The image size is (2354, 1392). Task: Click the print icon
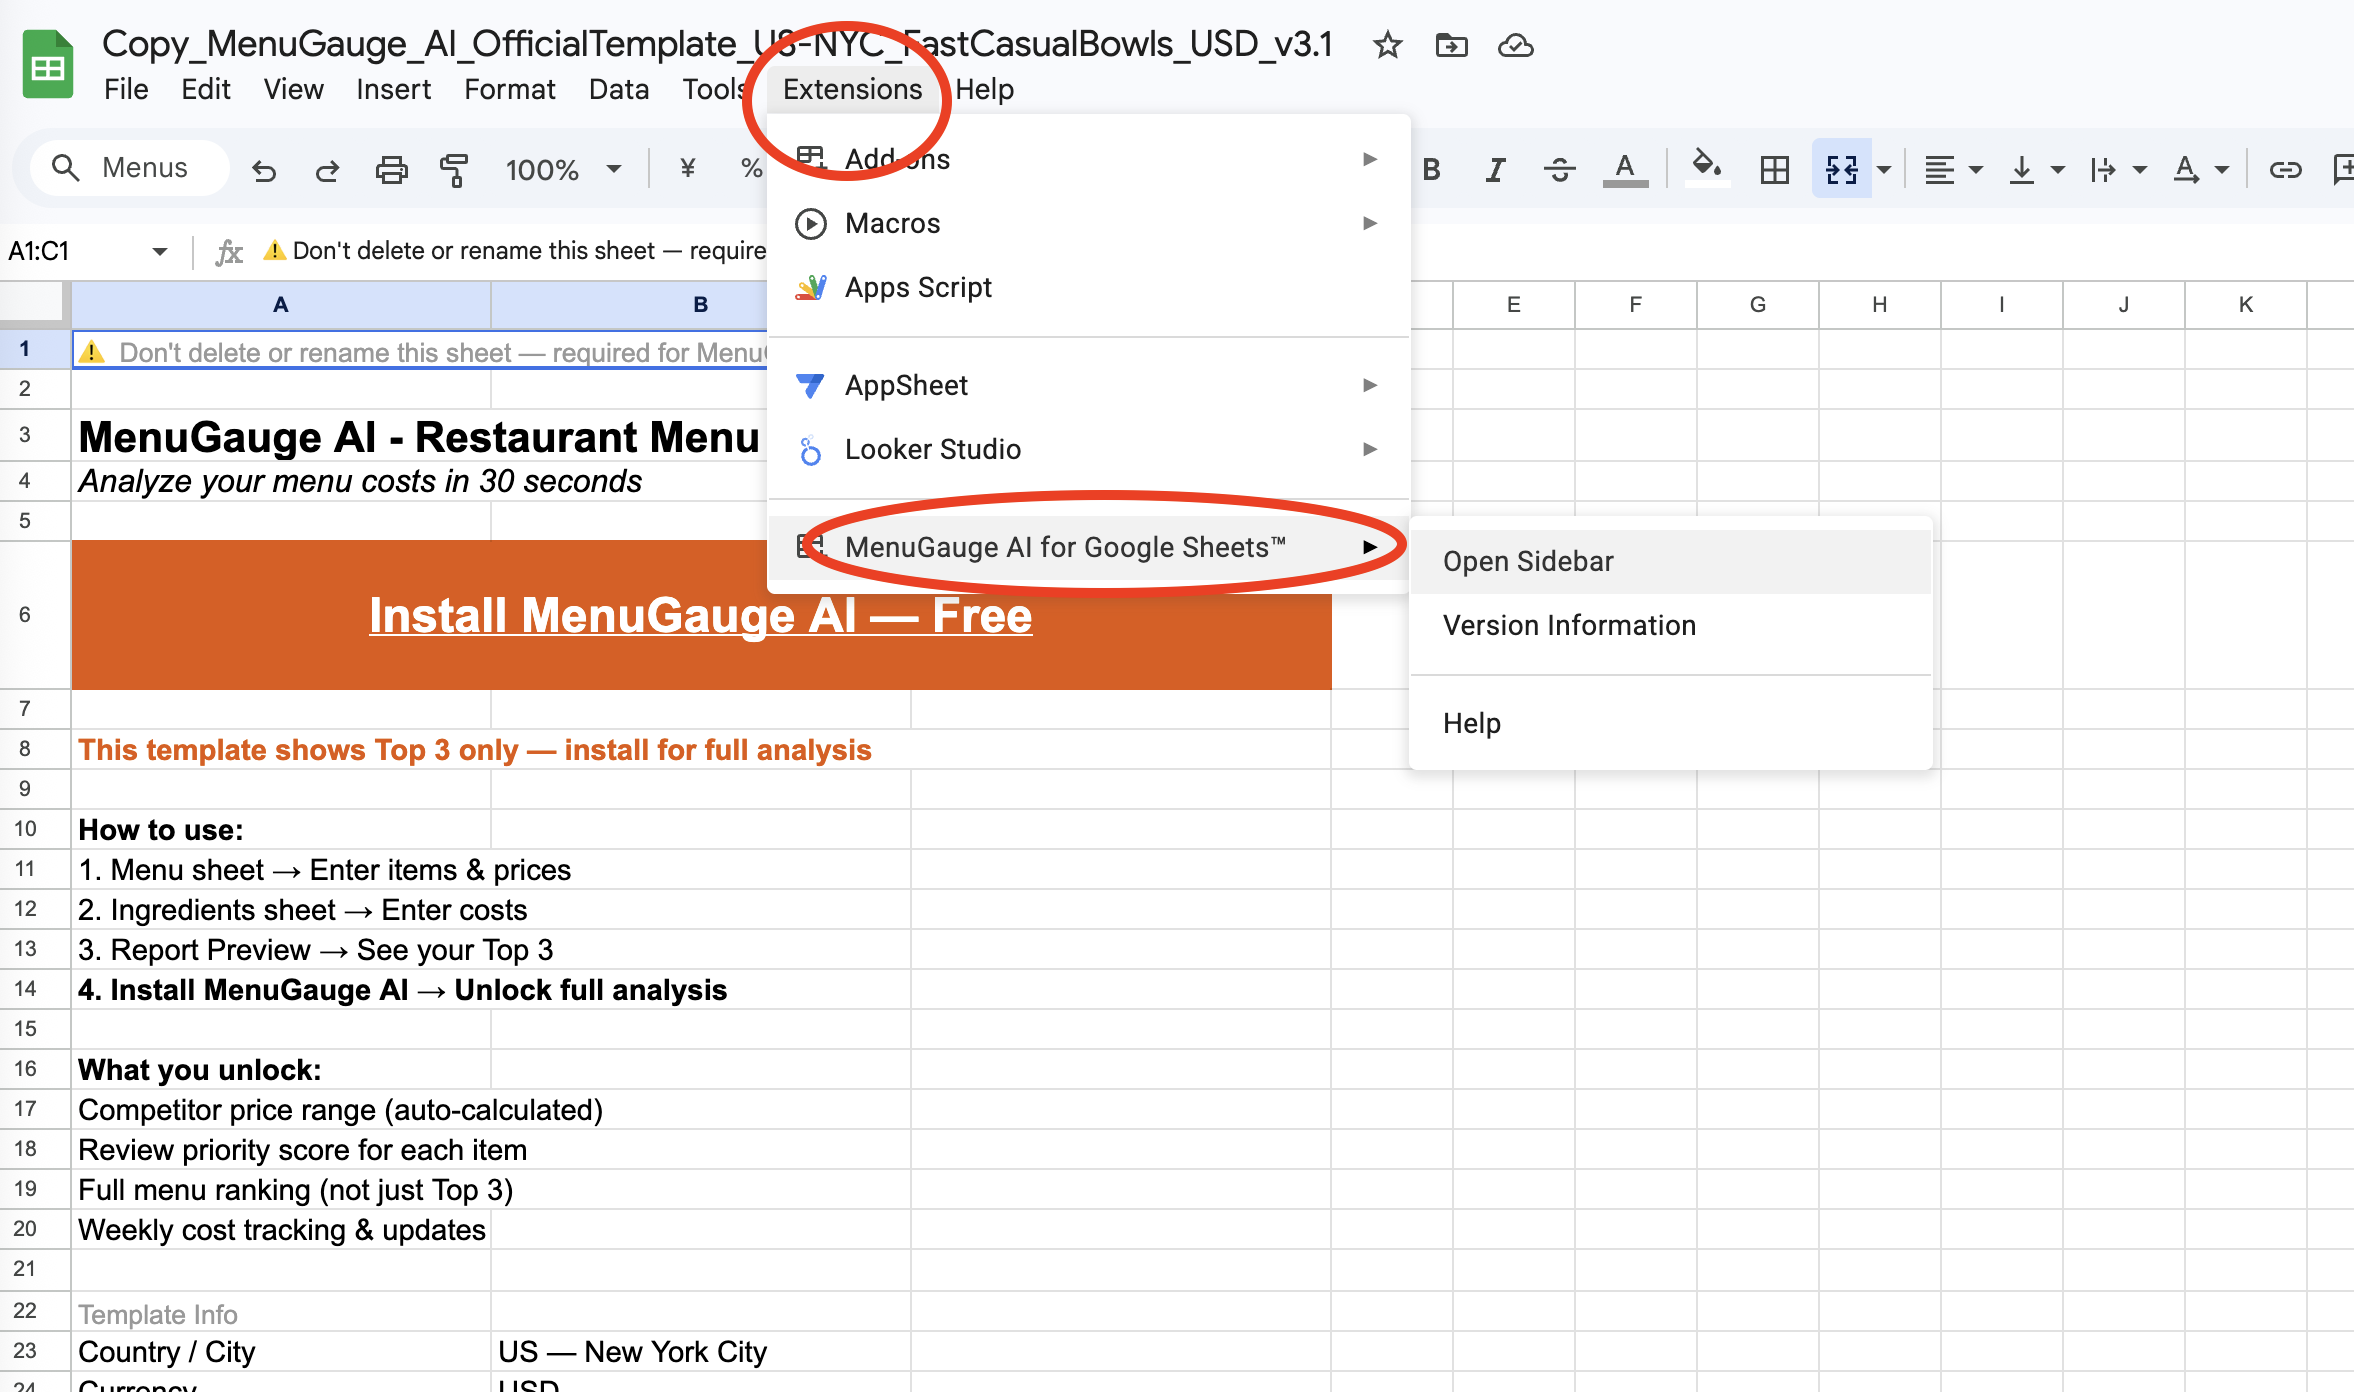coord(391,170)
